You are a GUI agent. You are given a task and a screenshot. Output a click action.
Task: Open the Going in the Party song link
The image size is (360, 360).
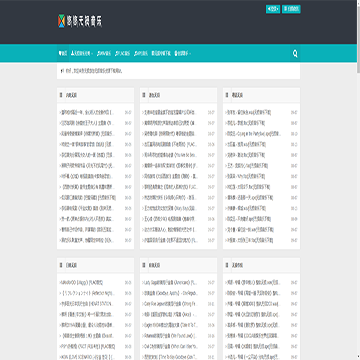point(253,134)
